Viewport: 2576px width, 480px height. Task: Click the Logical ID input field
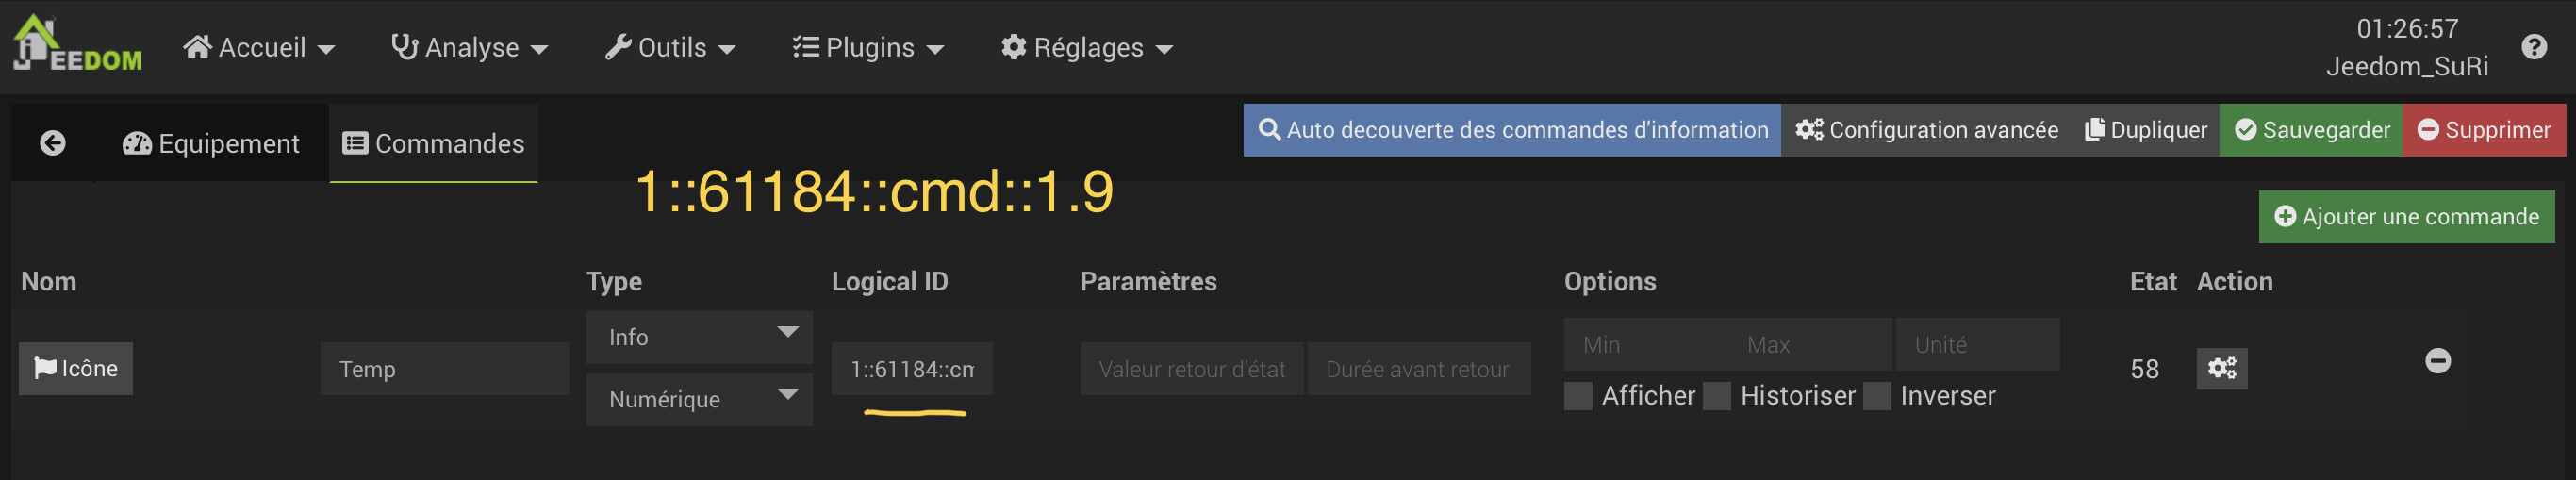[x=912, y=369]
